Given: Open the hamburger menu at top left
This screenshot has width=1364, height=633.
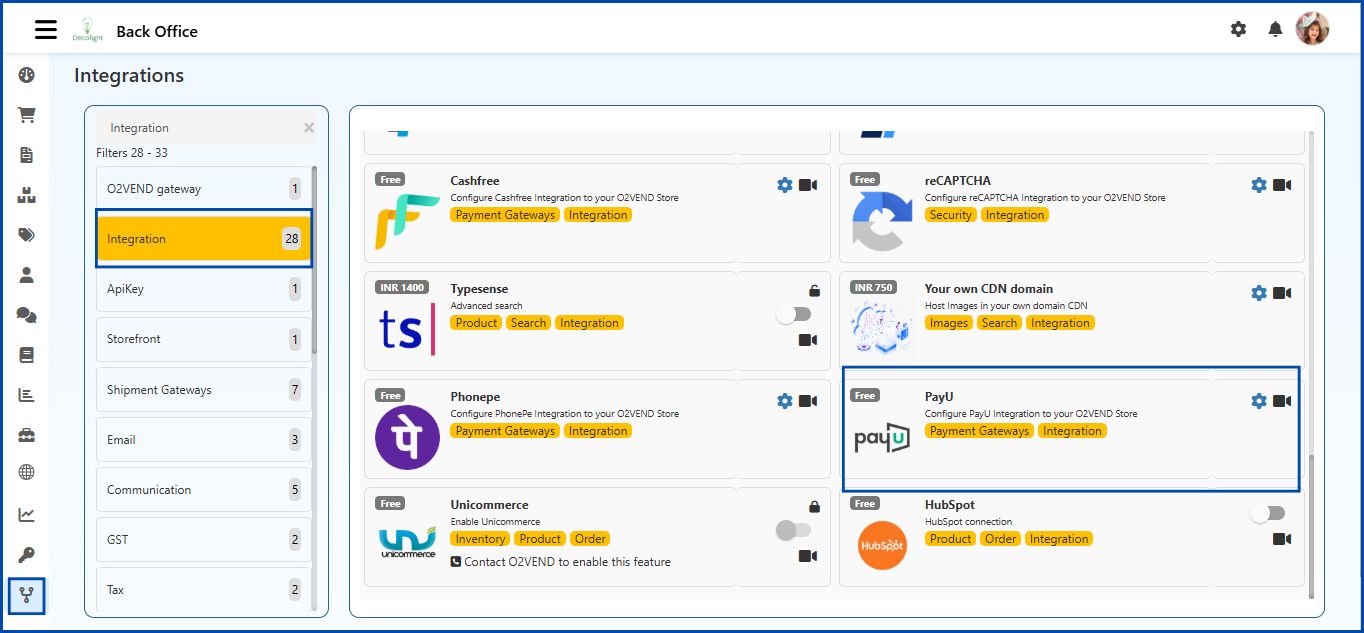Looking at the screenshot, I should [45, 29].
